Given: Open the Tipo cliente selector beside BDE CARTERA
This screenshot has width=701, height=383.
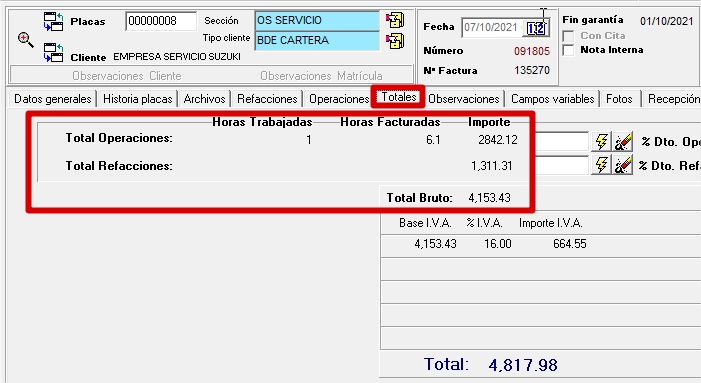Looking at the screenshot, I should point(395,41).
